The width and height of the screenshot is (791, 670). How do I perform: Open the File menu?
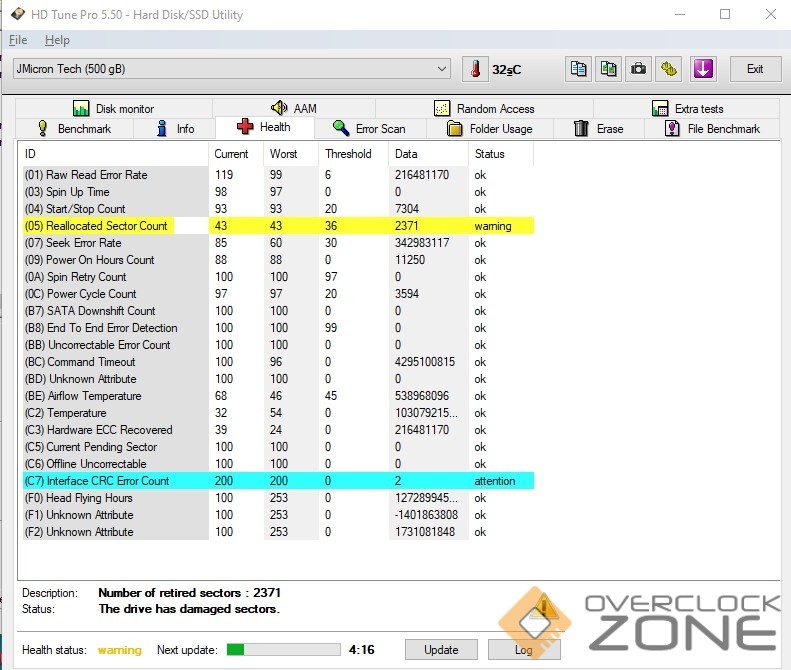click(18, 40)
